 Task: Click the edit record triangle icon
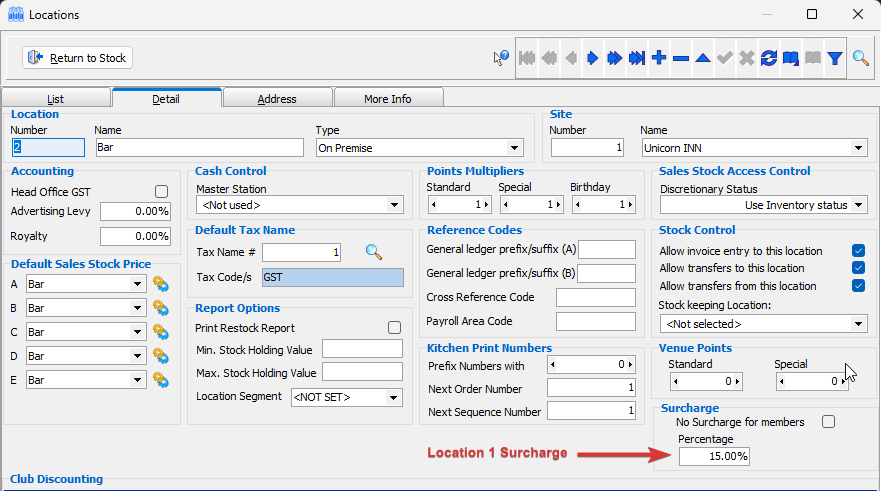point(703,58)
